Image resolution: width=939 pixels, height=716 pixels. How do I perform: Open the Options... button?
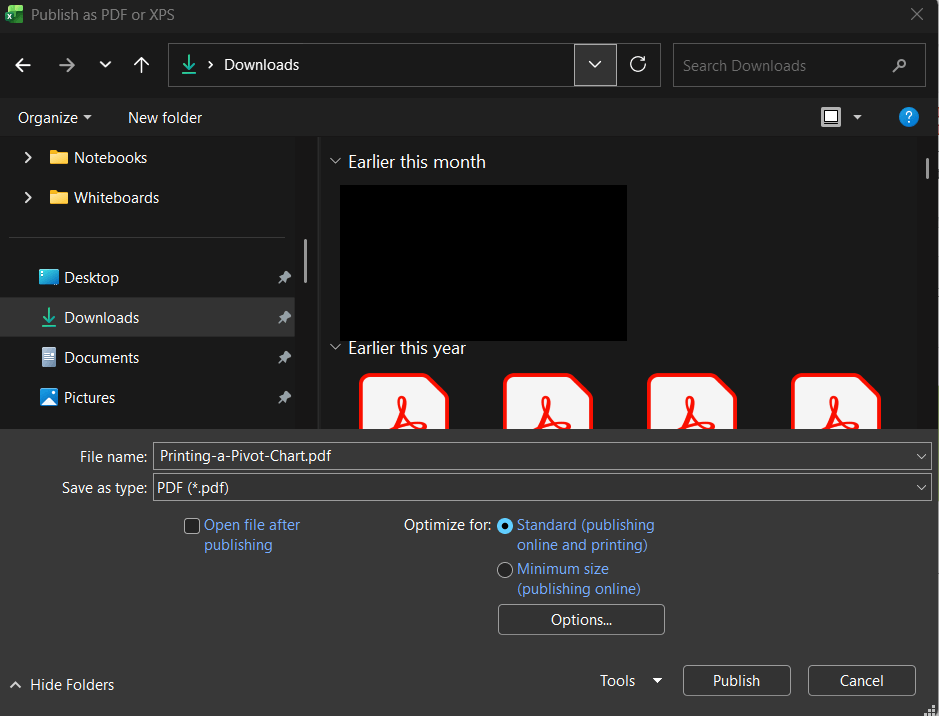click(x=581, y=620)
